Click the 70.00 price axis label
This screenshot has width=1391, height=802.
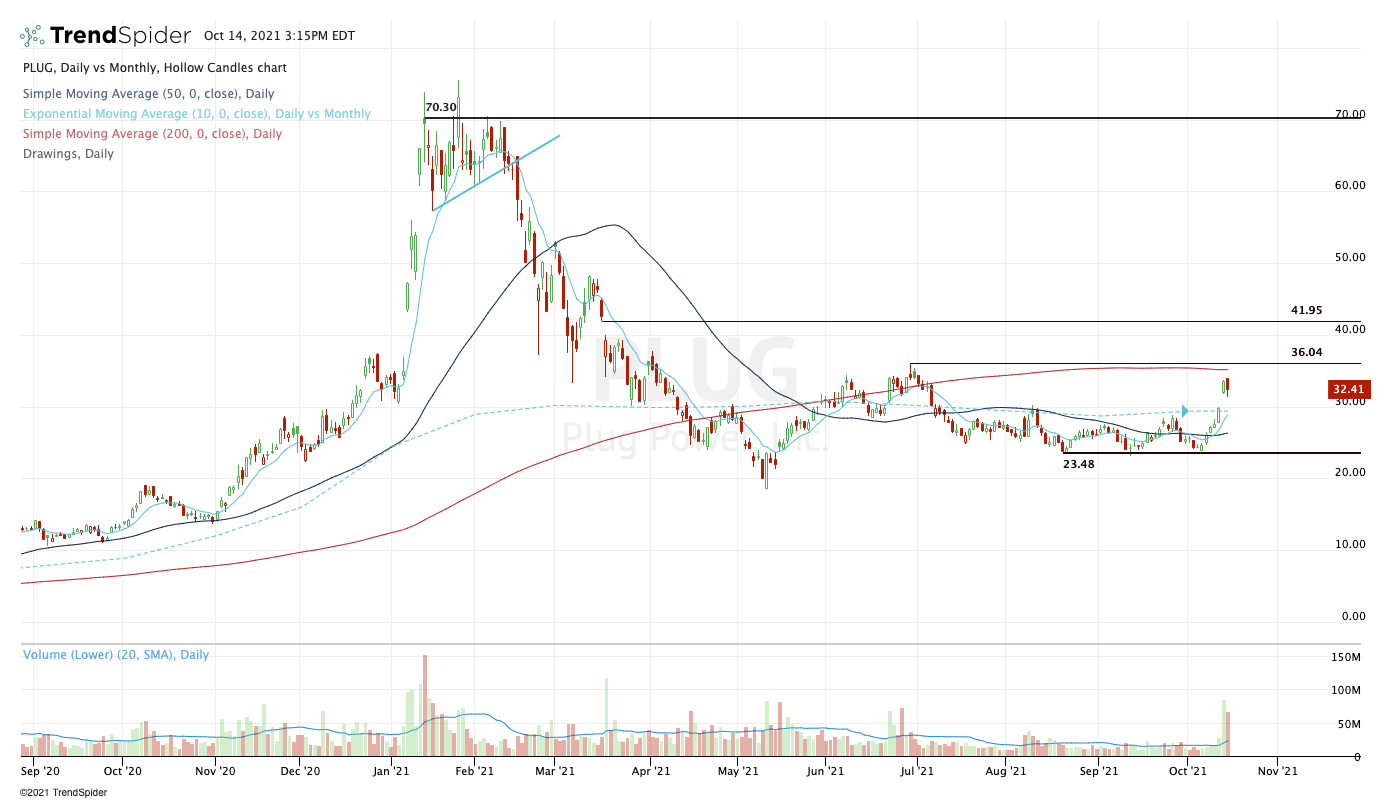[x=1349, y=114]
